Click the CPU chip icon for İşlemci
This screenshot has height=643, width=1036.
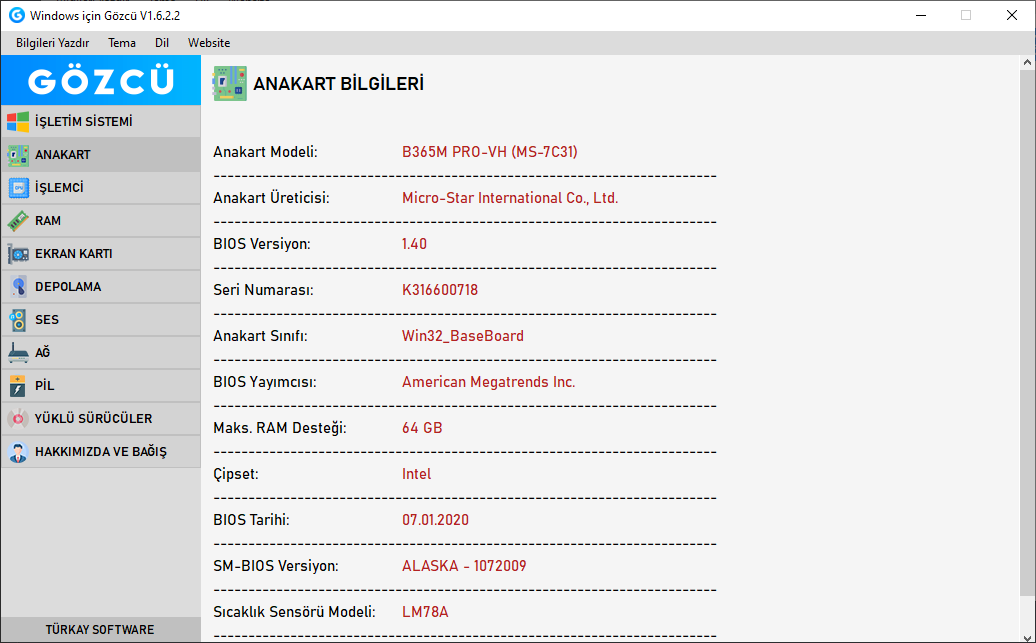pos(18,188)
